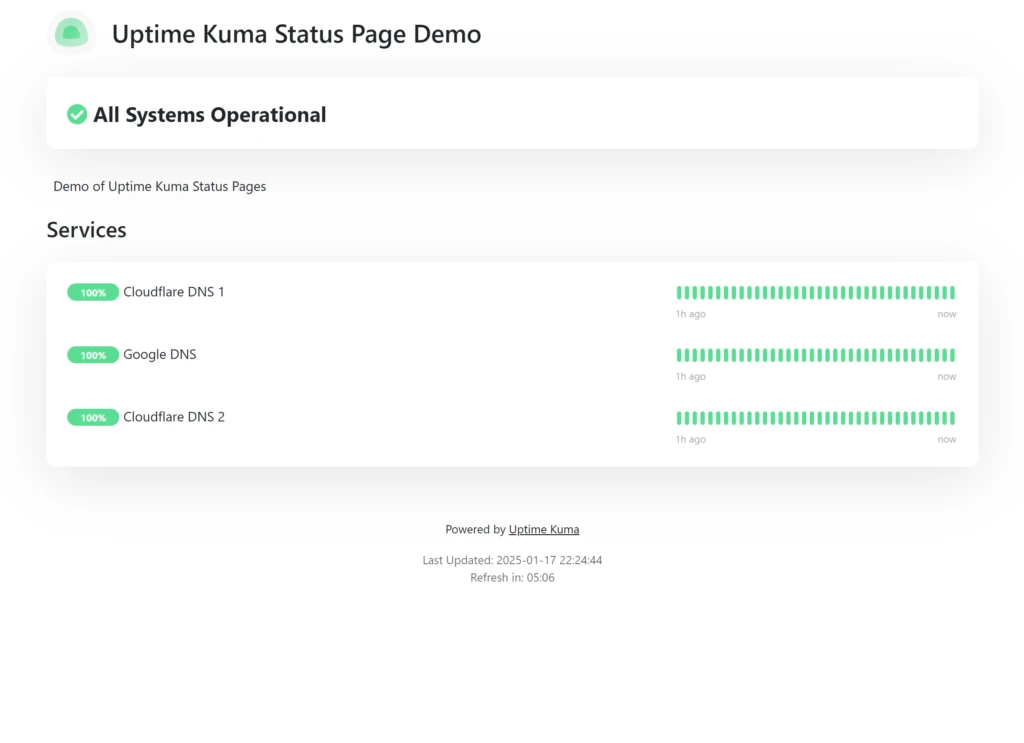Viewport: 1024px width, 743px height.
Task: Click the 100% badge for Google DNS
Action: click(x=93, y=355)
